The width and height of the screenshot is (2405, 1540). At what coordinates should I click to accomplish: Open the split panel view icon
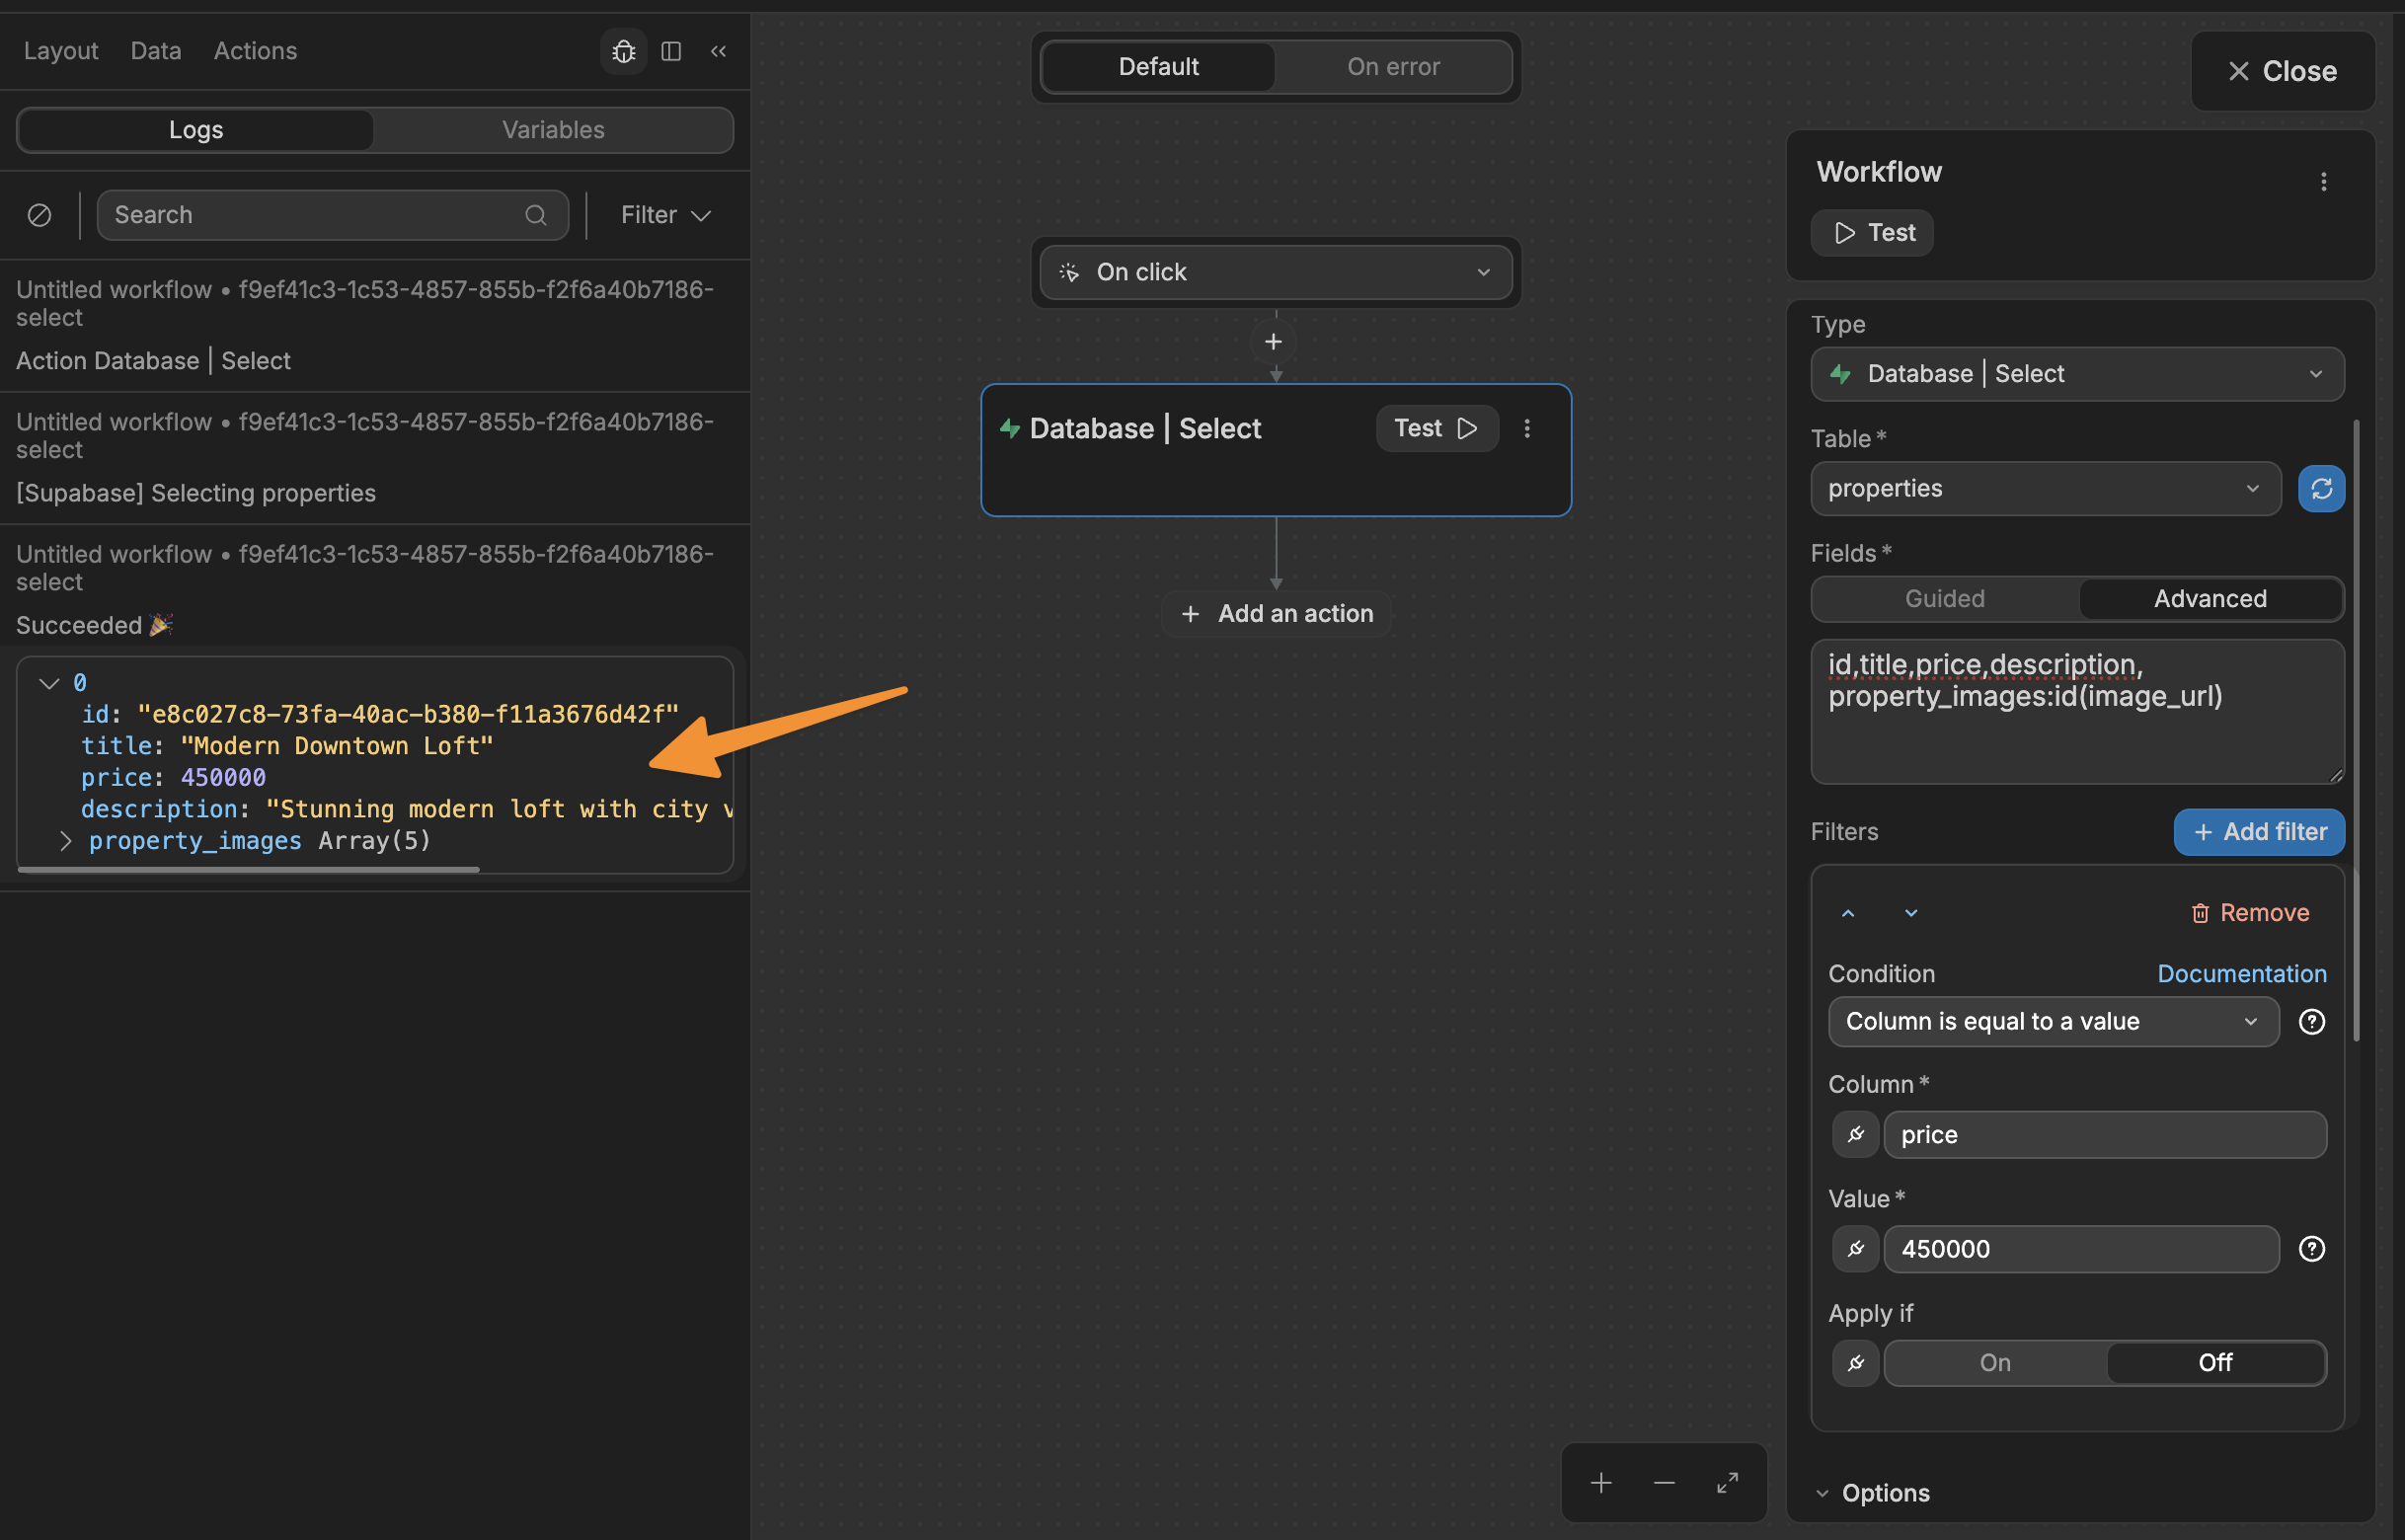click(671, 51)
